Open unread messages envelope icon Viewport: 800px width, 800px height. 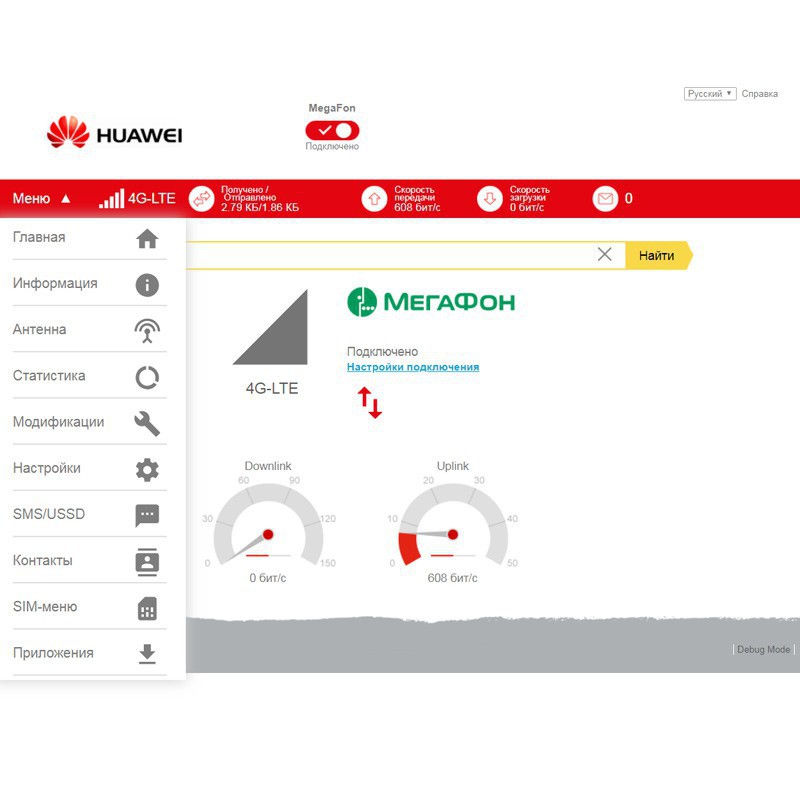coord(604,199)
